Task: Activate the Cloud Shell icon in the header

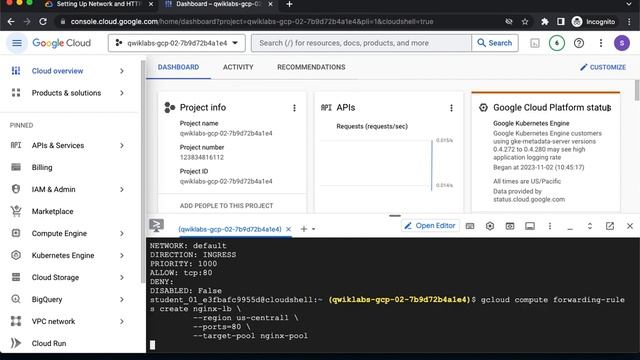Action: coord(535,43)
